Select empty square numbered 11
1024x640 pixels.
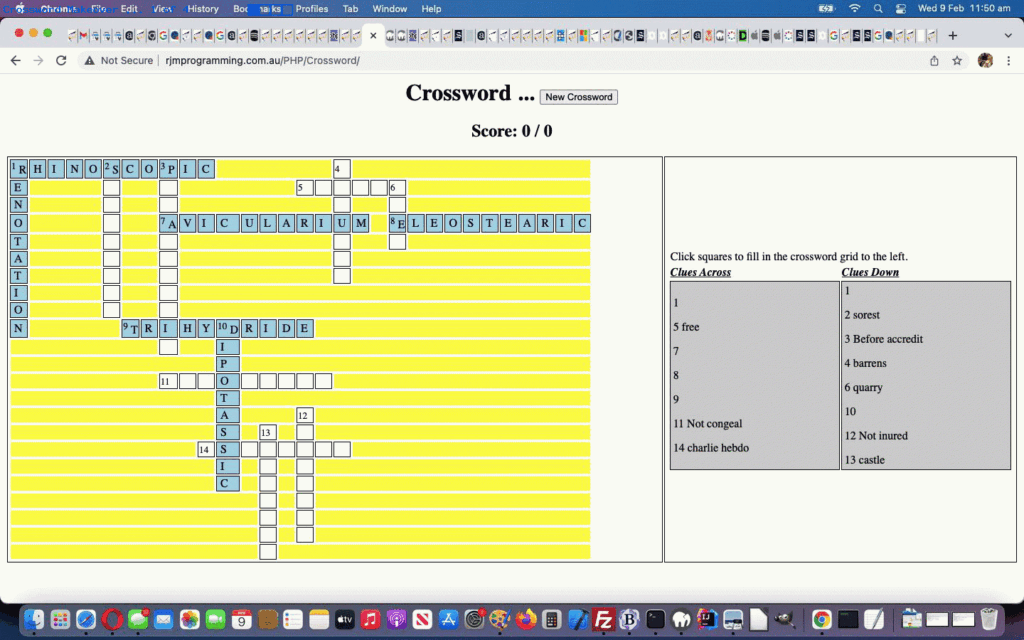168,381
